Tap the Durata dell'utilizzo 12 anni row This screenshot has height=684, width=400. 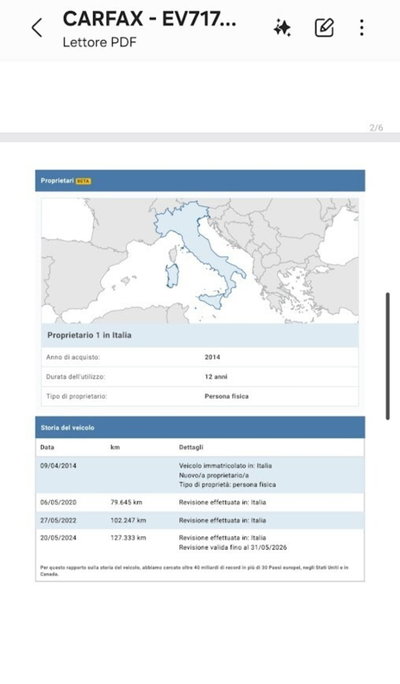click(x=200, y=376)
